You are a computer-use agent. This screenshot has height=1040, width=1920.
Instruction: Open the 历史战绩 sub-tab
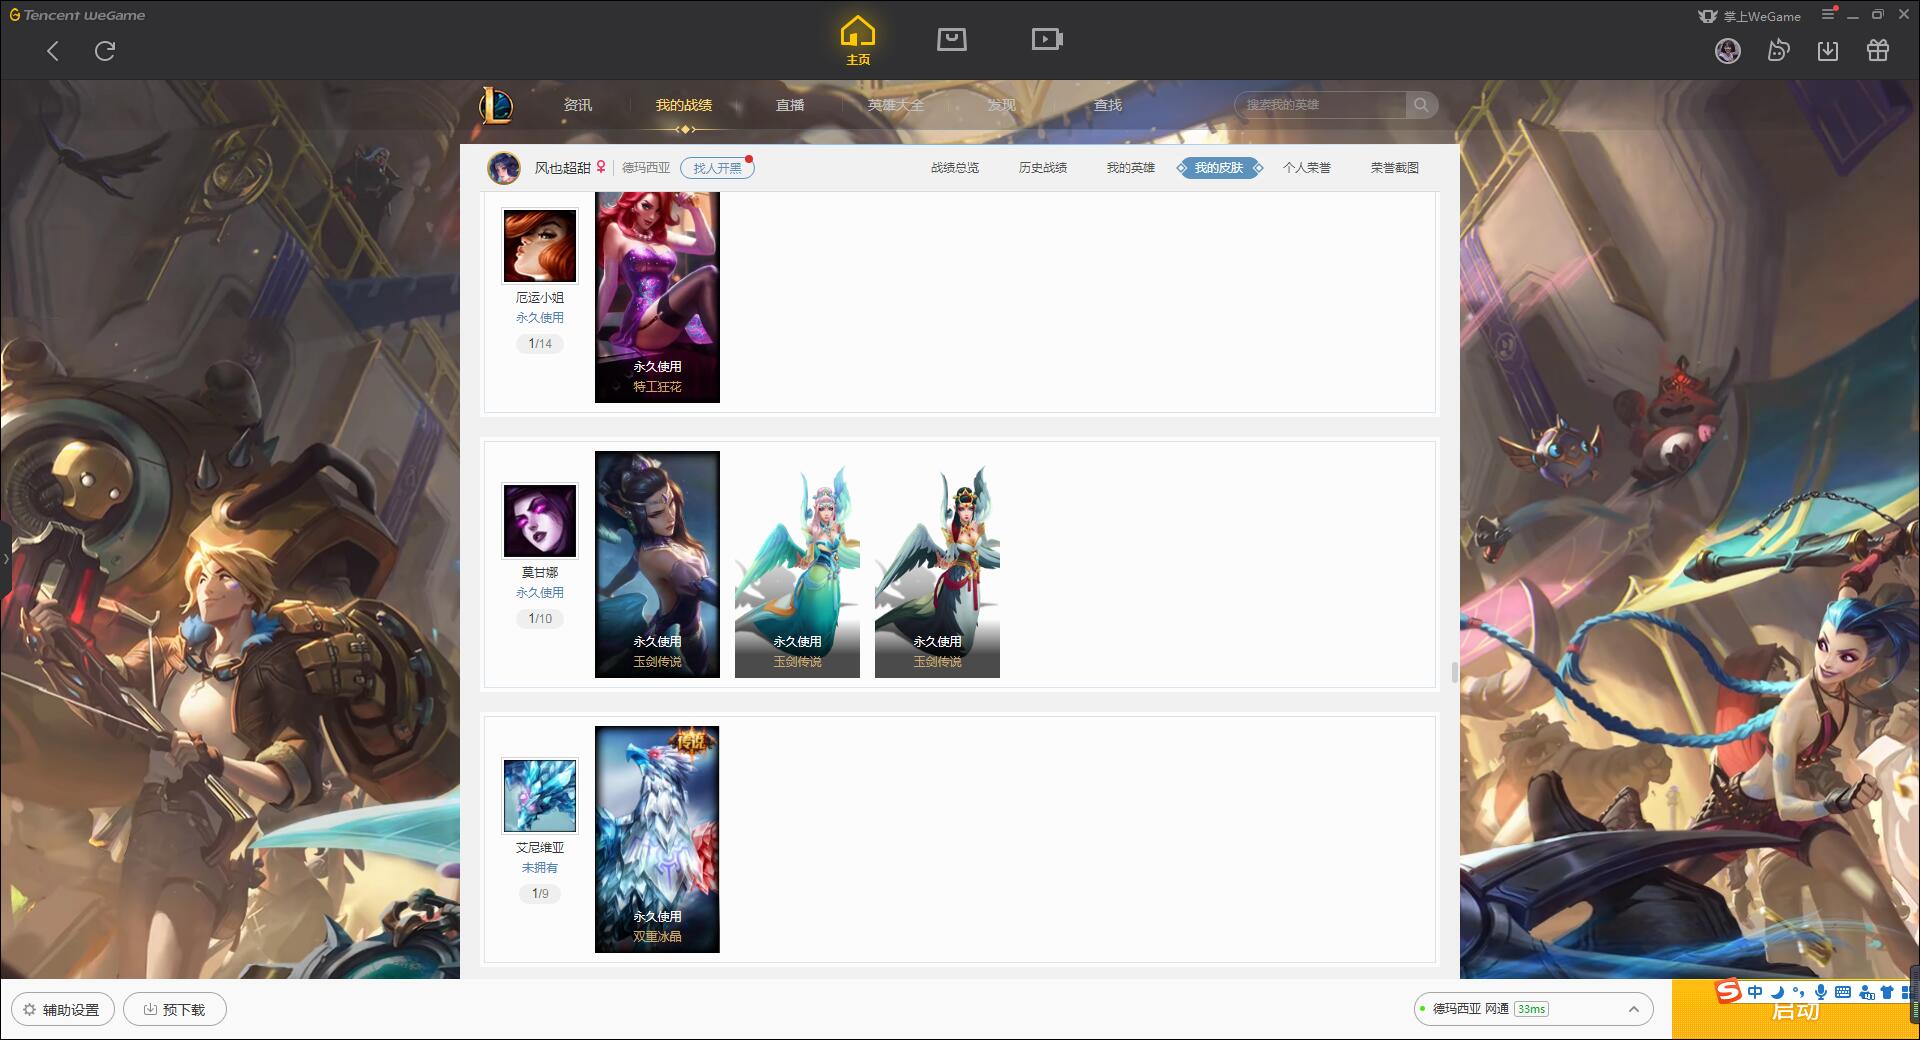pyautogui.click(x=1043, y=168)
